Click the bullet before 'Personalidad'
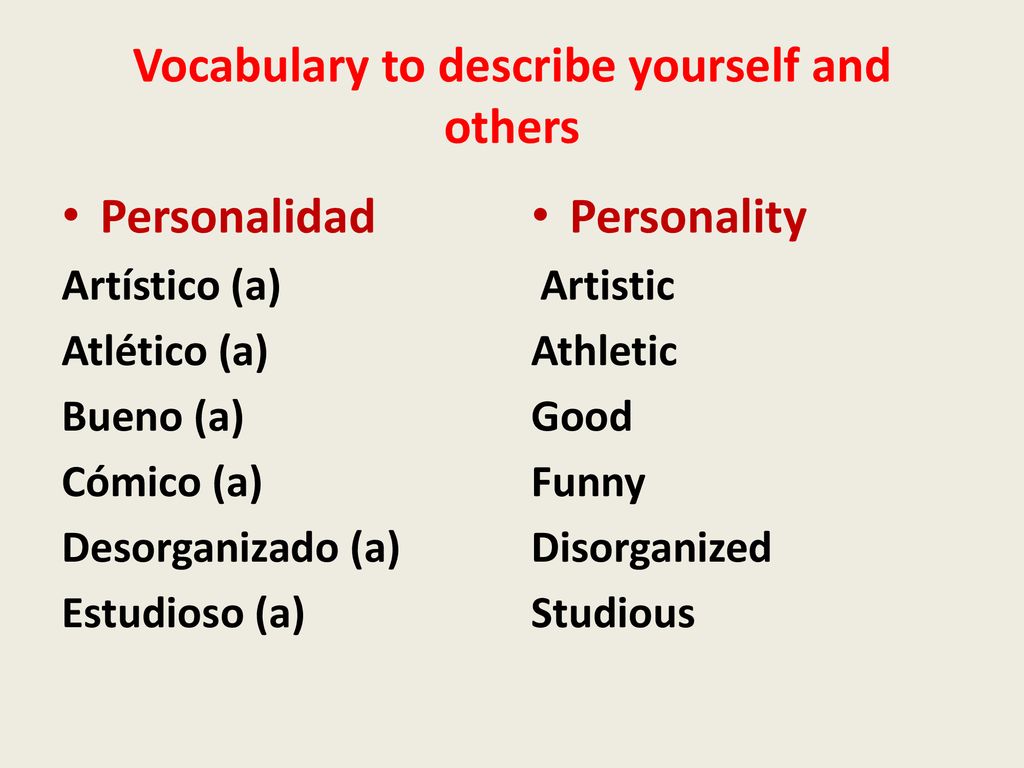The width and height of the screenshot is (1024, 768). [x=71, y=215]
